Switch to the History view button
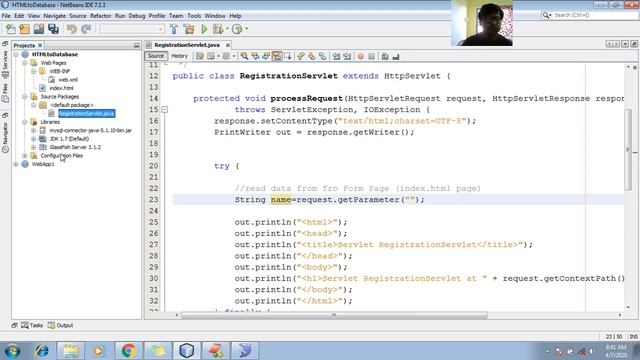Viewport: 640px width, 360px height. pos(179,56)
